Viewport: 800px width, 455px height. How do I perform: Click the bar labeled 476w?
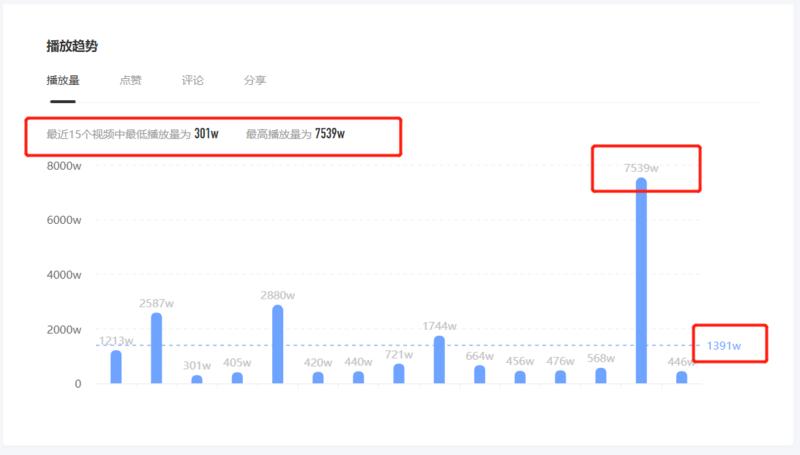click(x=560, y=378)
